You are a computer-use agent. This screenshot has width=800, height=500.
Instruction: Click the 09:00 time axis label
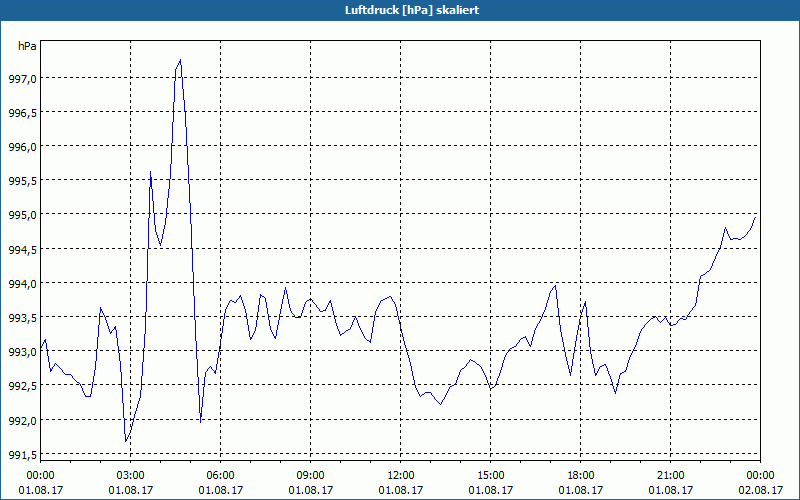pos(310,476)
